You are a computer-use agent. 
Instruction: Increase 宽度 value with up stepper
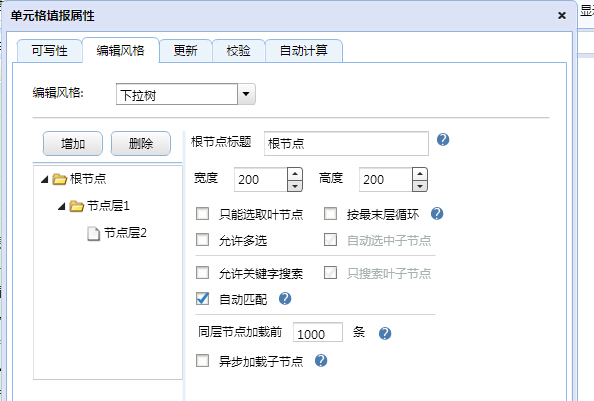[295, 174]
